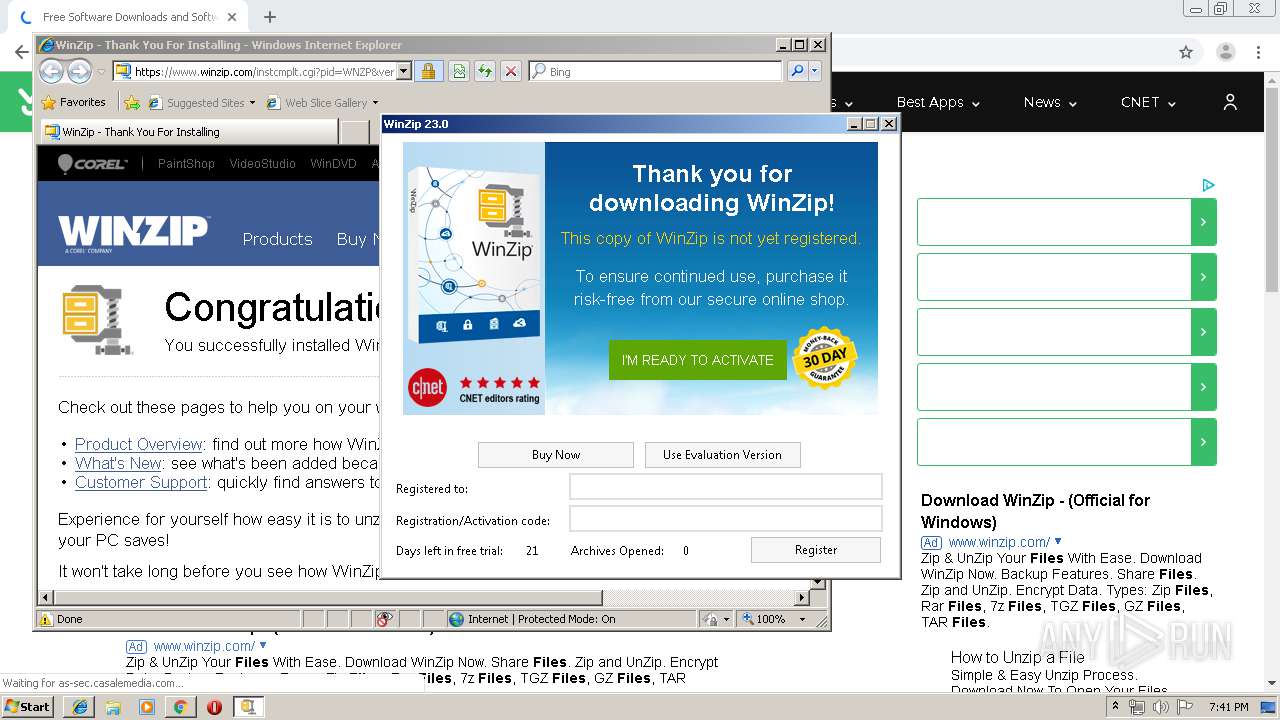Close the Chrome tab with X

(233, 17)
